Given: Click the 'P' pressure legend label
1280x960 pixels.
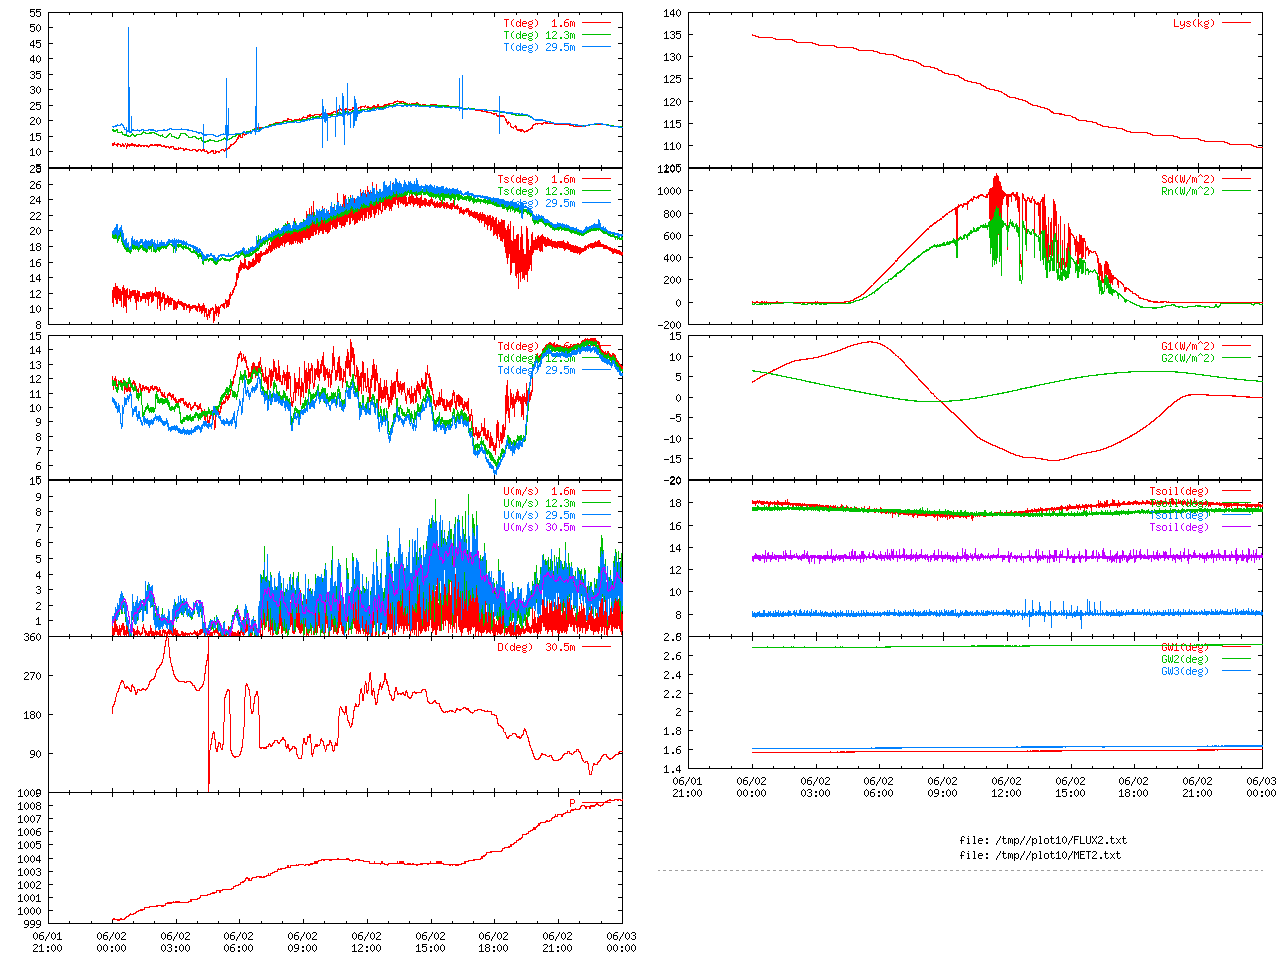Looking at the screenshot, I should click(x=573, y=804).
